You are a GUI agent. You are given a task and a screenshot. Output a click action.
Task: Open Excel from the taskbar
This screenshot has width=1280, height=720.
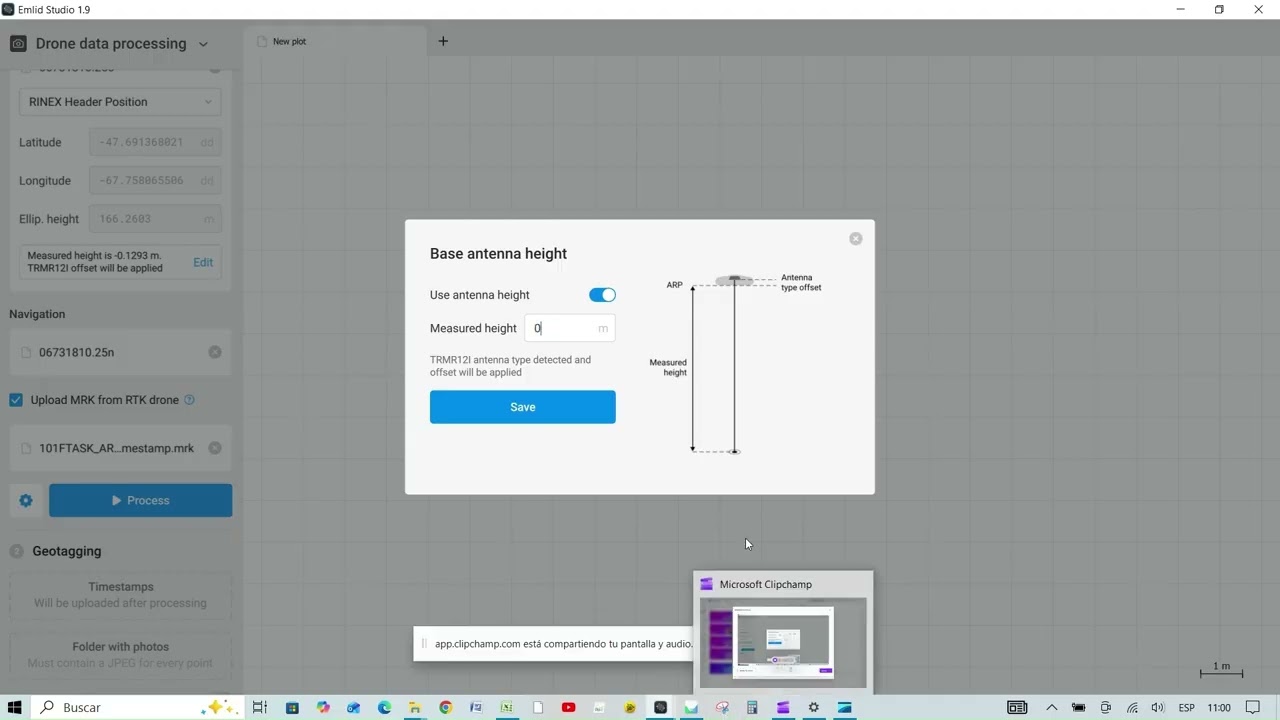[x=507, y=707]
